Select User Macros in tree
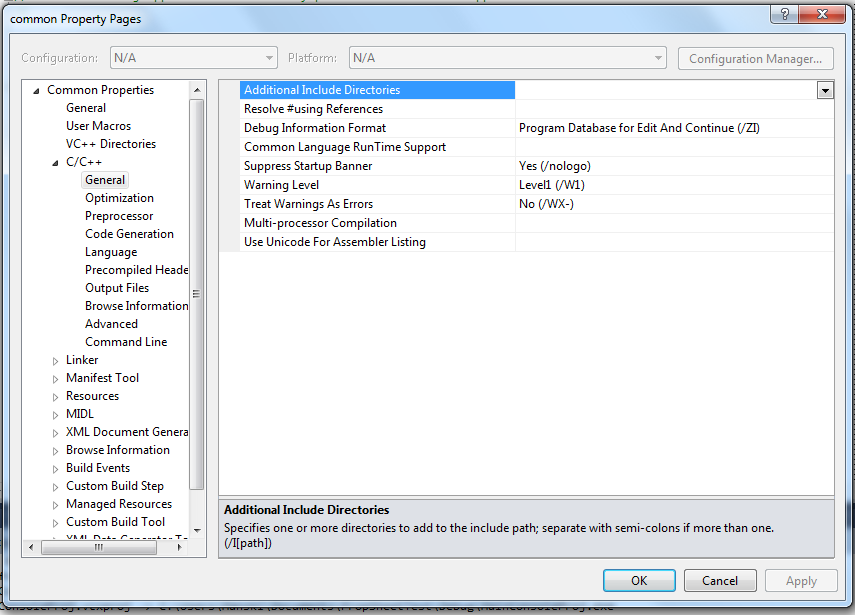Viewport: 855px width, 615px height. coord(98,126)
